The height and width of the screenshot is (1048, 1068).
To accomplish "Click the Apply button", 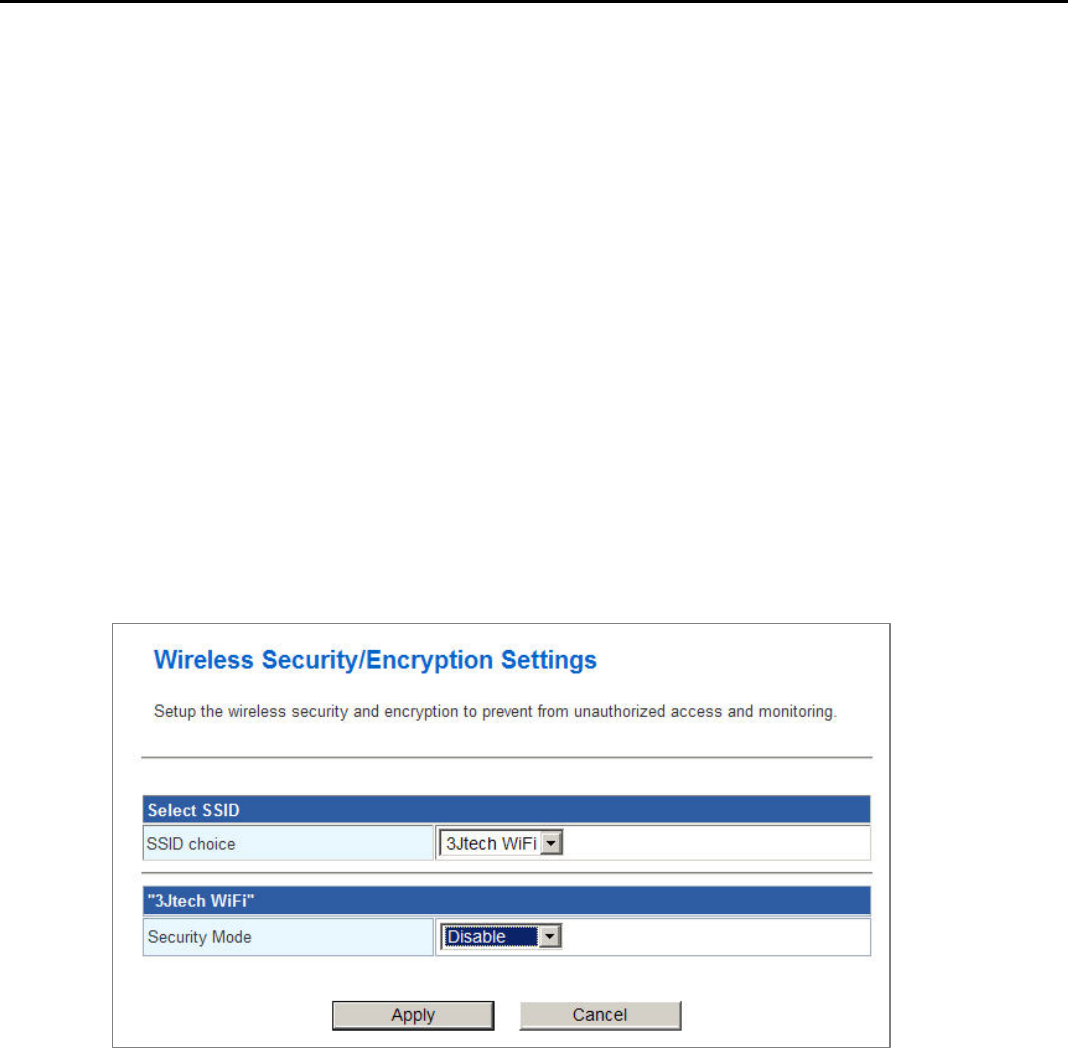I will pos(413,1015).
